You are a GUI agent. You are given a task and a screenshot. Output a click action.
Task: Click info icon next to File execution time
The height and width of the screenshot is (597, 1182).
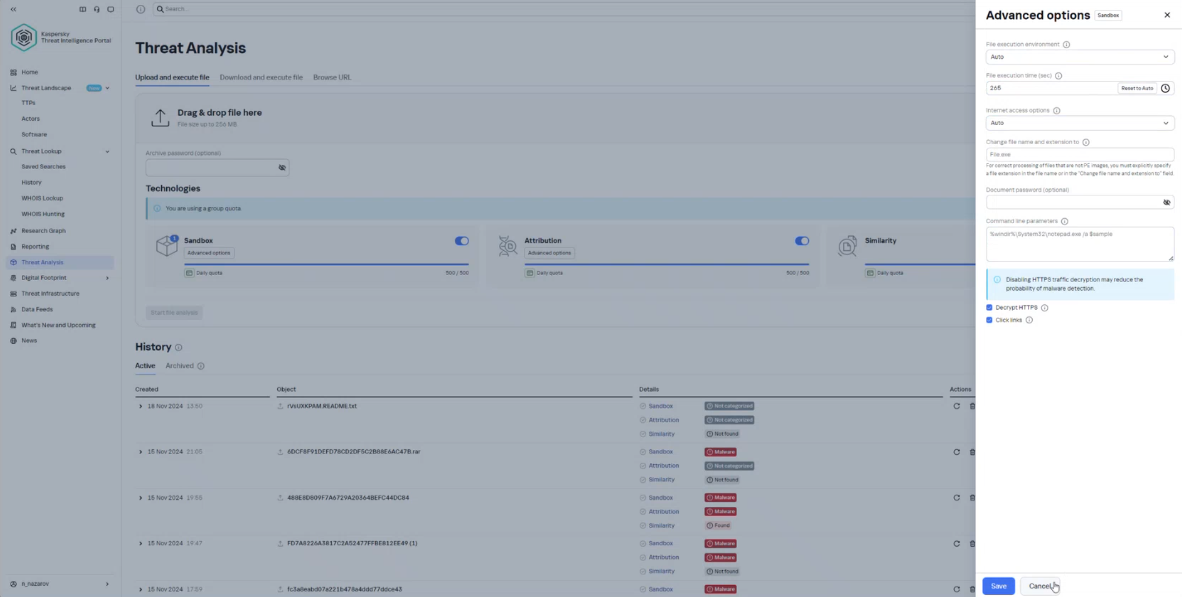point(1058,76)
